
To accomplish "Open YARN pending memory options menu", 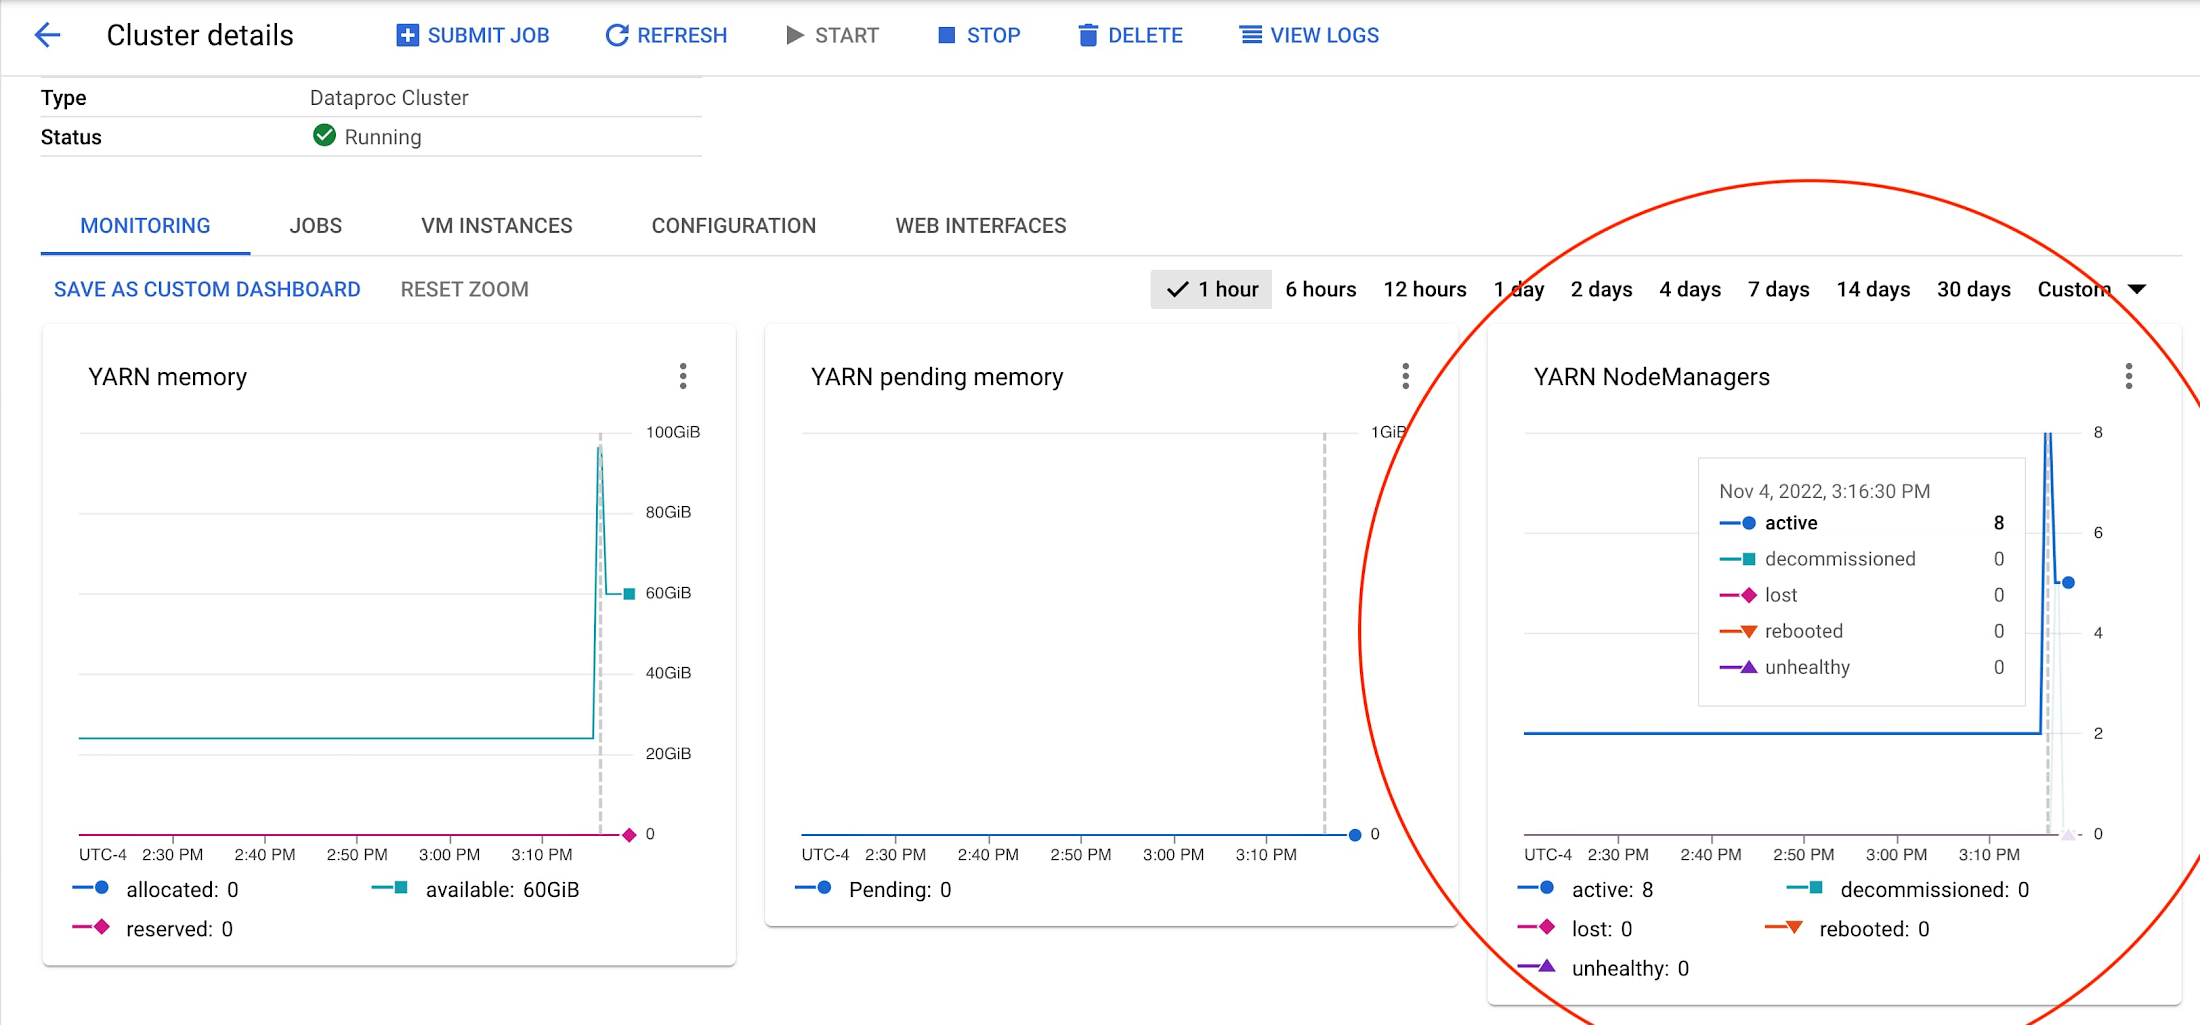I will tap(1405, 376).
